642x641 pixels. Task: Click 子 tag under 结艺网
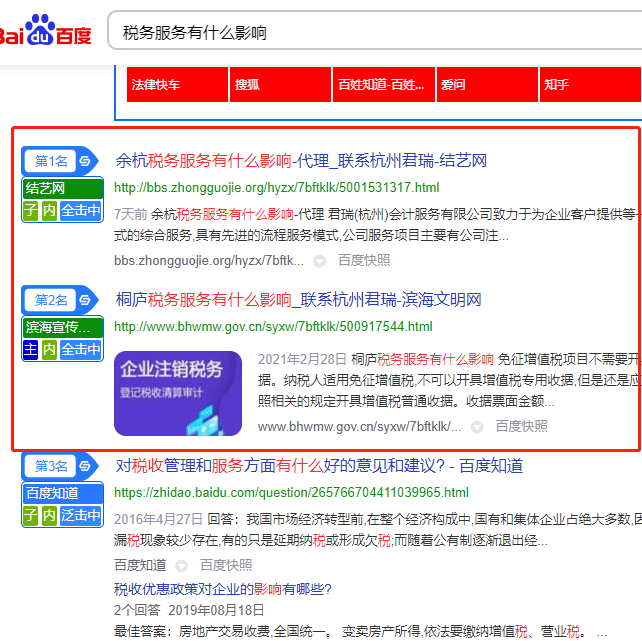tap(30, 211)
